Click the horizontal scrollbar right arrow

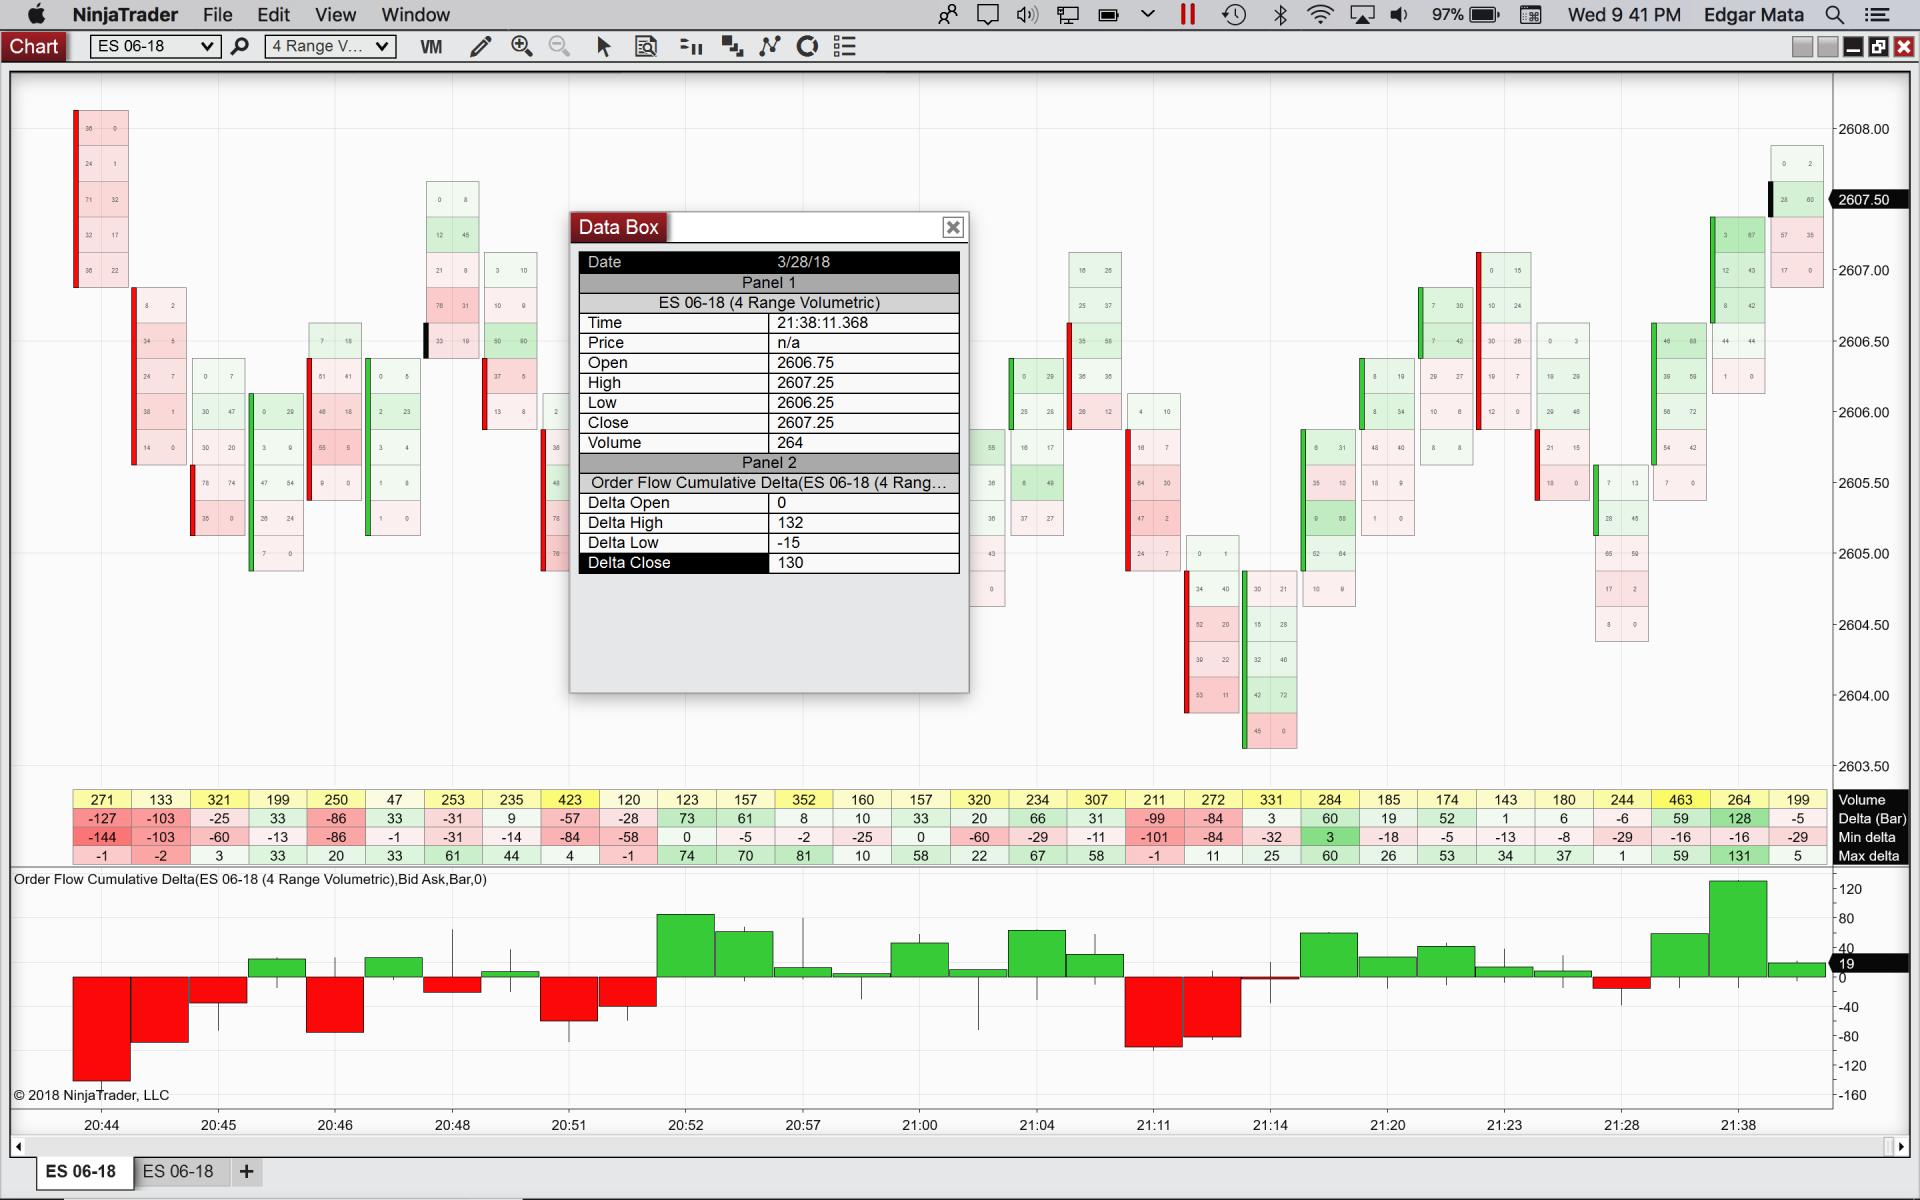click(1901, 1146)
